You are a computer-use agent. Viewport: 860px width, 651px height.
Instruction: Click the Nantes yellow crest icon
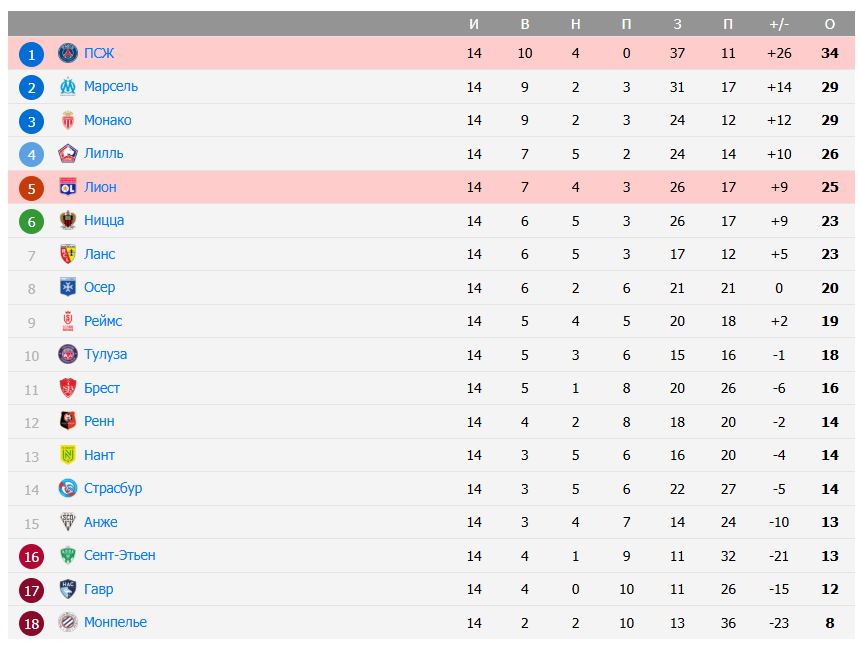[67, 455]
